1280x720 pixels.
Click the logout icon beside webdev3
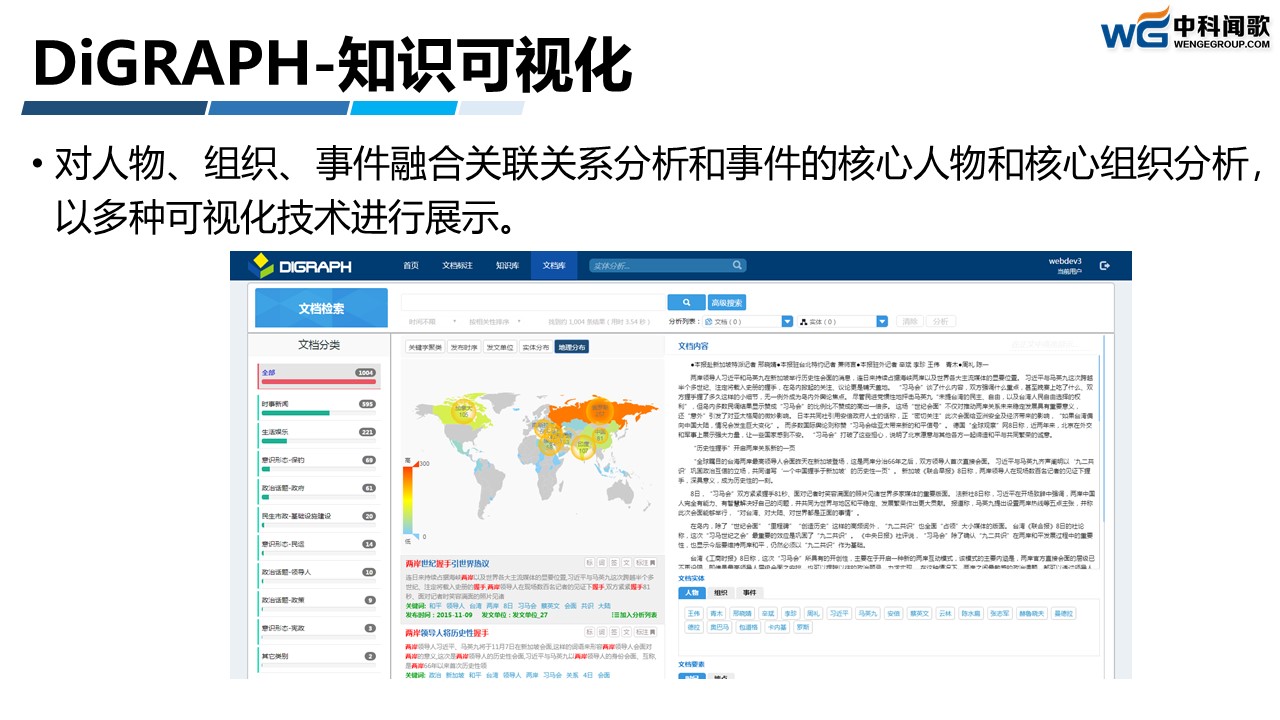(1105, 265)
